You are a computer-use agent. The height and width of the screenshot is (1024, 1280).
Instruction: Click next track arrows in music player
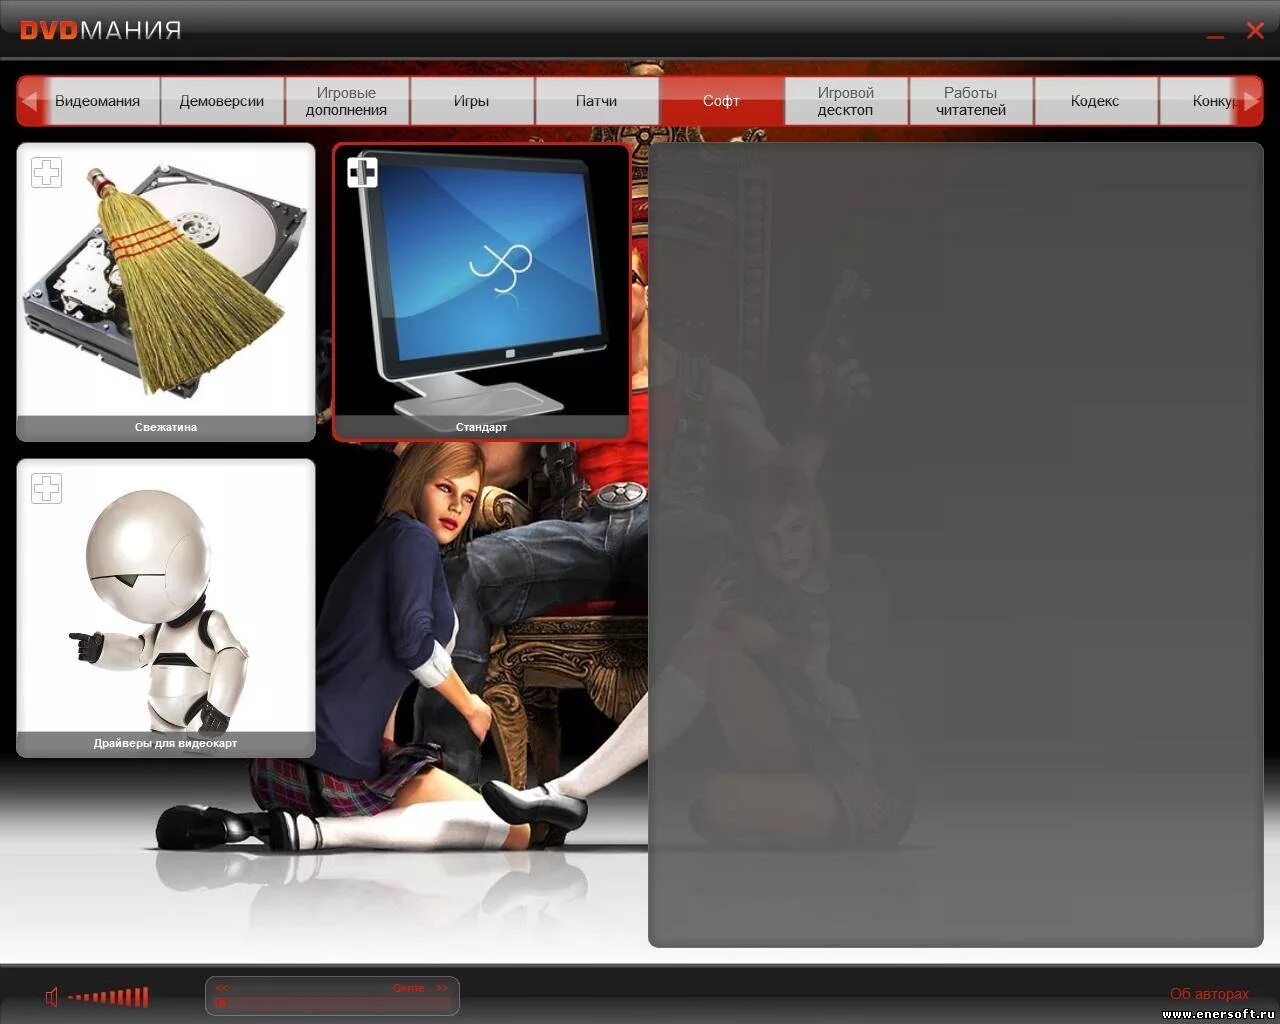(x=441, y=988)
